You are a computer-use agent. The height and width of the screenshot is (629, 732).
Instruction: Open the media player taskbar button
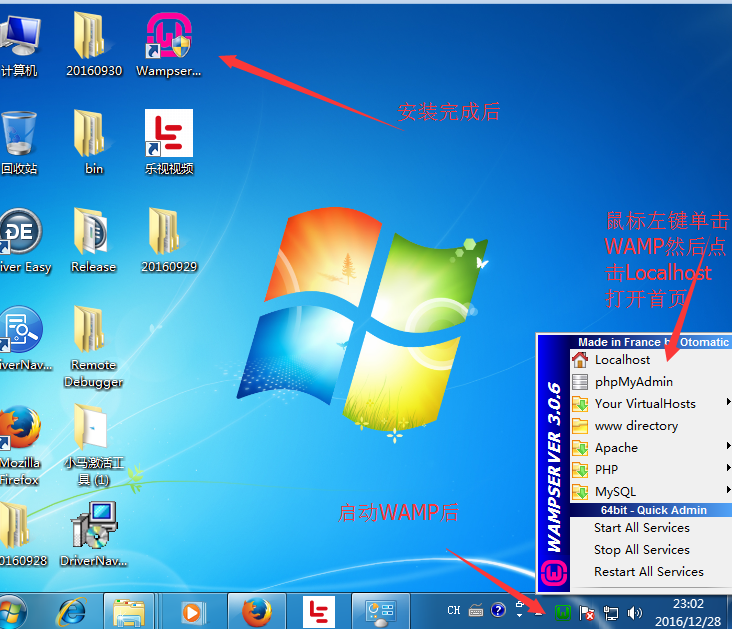coord(191,612)
